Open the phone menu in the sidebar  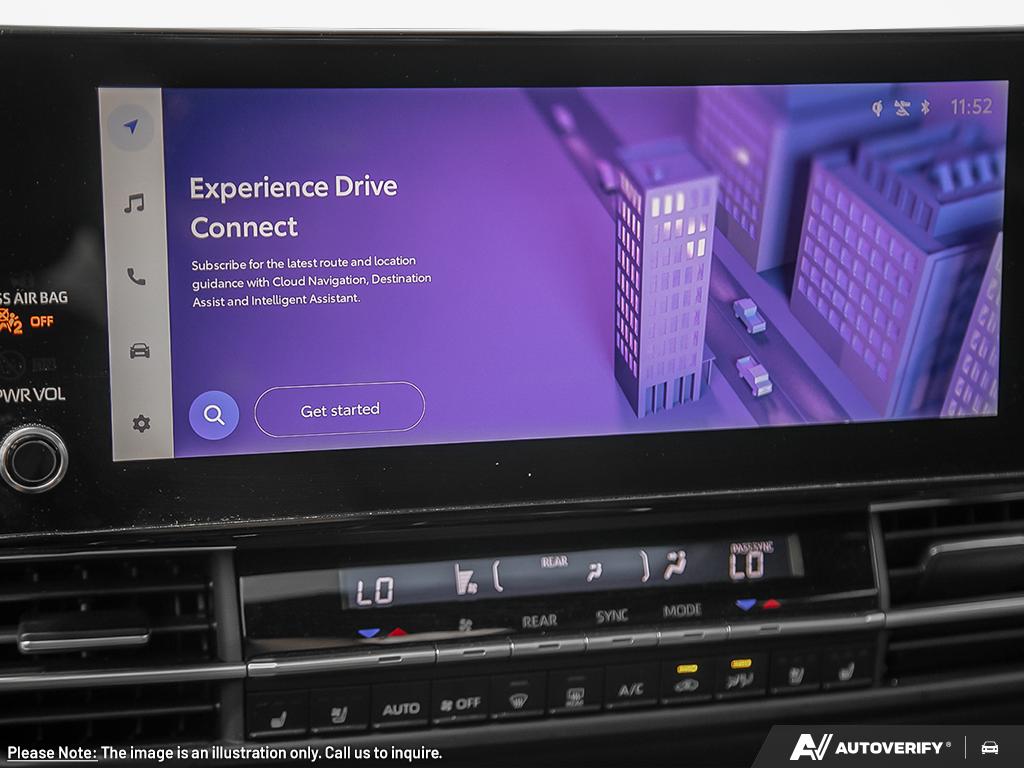(x=136, y=277)
